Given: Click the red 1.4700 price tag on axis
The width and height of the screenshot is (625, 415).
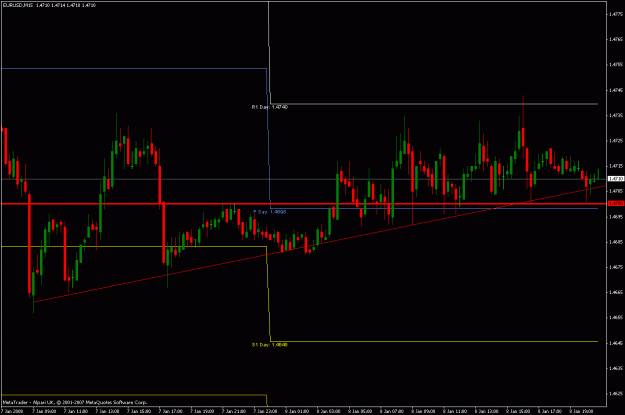Looking at the screenshot, I should point(616,203).
